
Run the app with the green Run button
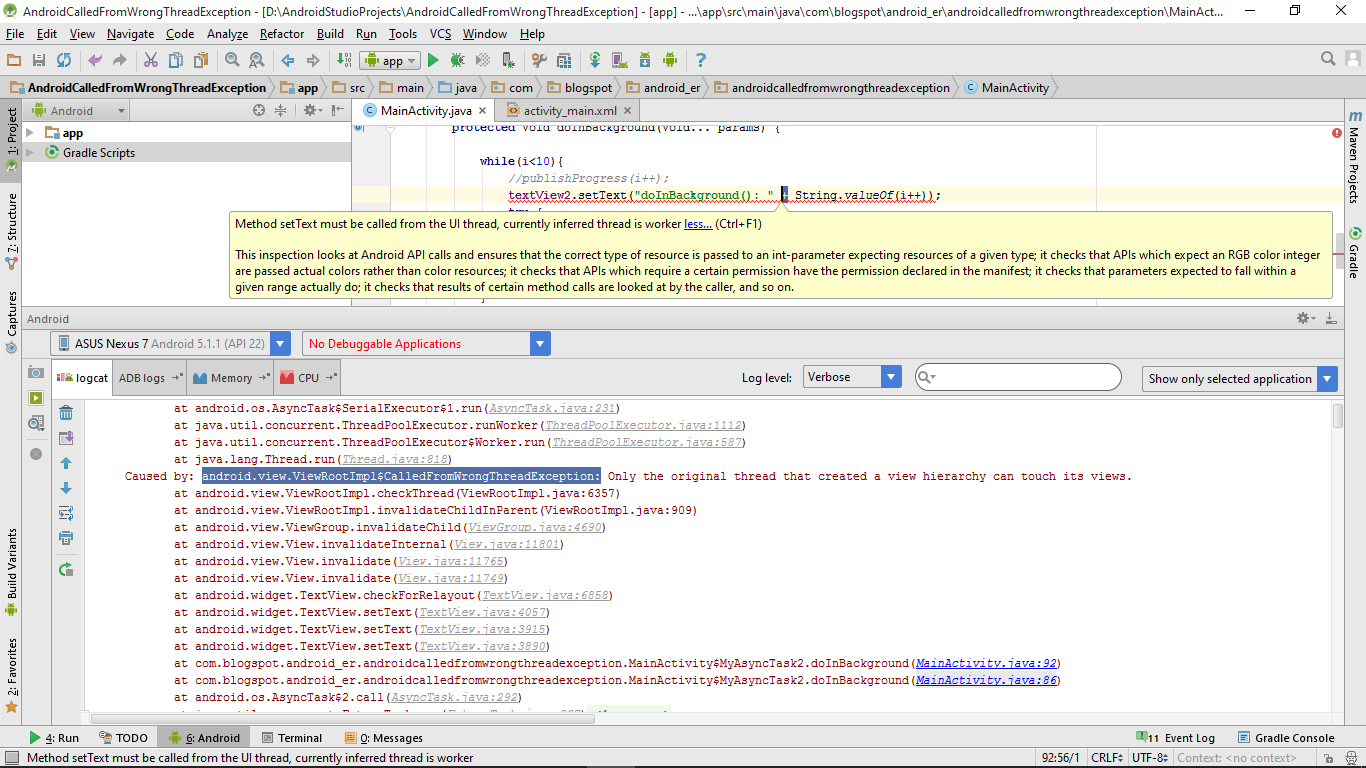coord(434,60)
